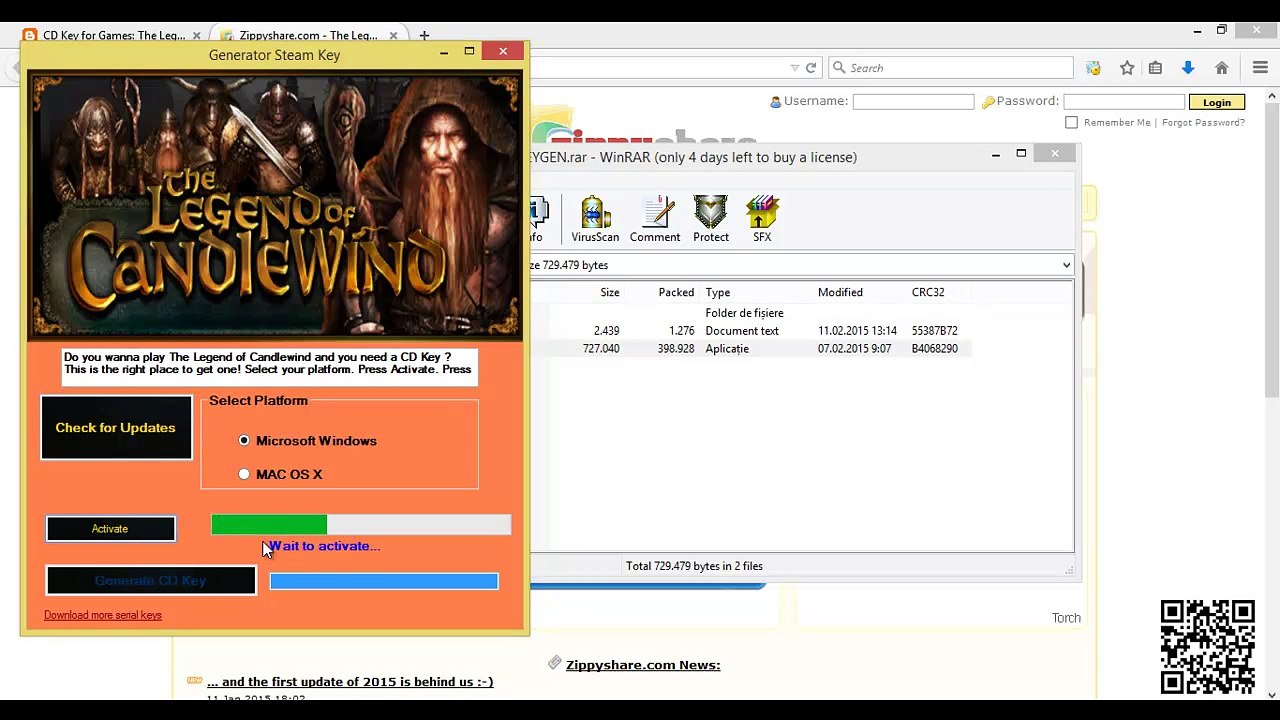Sort WinRAR files by Packed column
1280x720 pixels.
click(676, 292)
